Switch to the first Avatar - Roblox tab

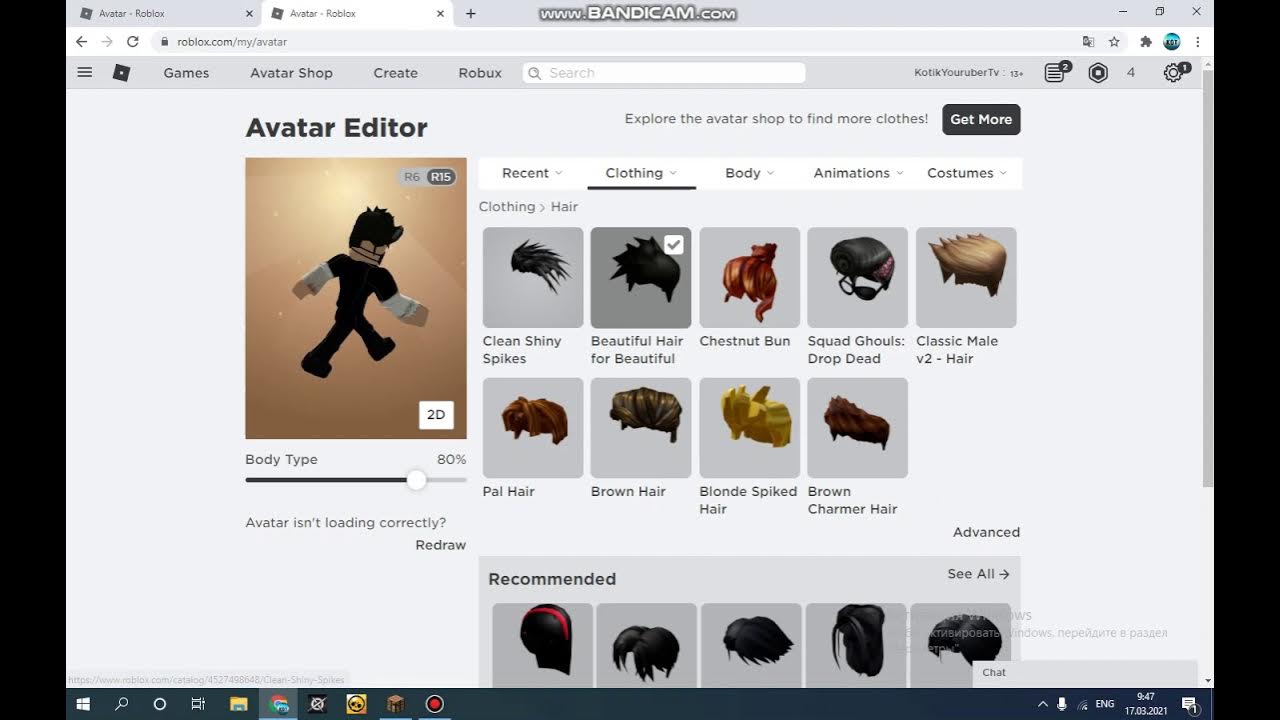(x=165, y=13)
